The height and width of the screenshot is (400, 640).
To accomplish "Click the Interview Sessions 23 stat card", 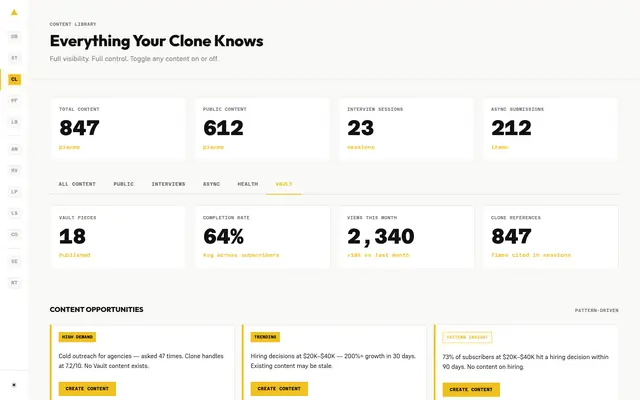I will click(407, 129).
